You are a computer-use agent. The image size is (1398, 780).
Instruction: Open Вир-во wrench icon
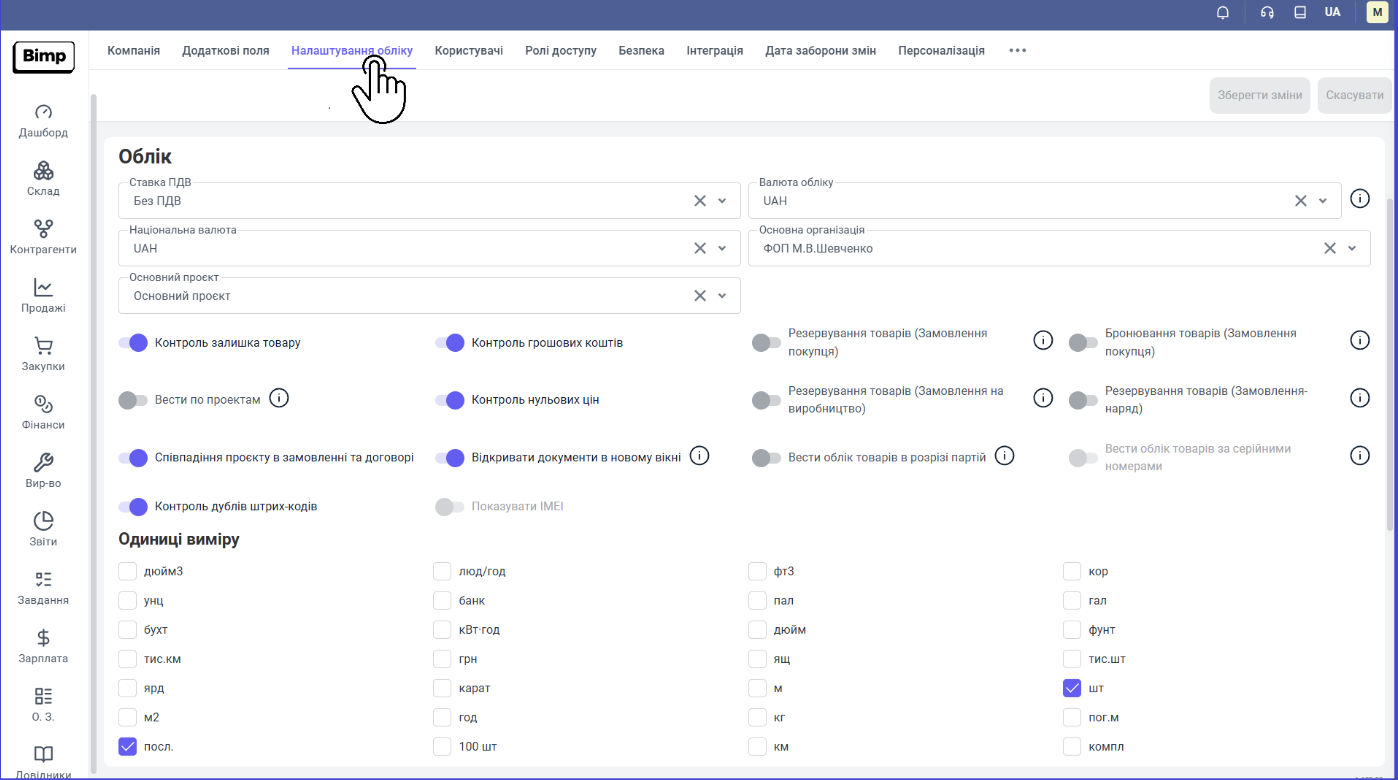coord(43,462)
